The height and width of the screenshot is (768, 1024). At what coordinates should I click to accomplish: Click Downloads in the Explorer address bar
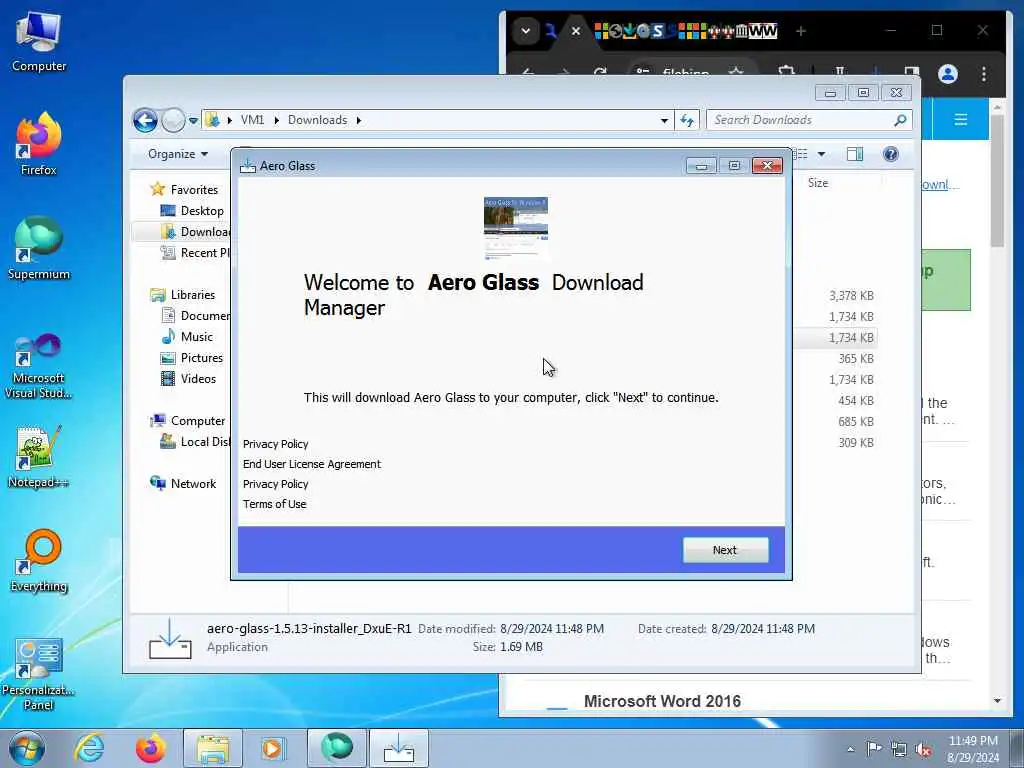pyautogui.click(x=317, y=120)
